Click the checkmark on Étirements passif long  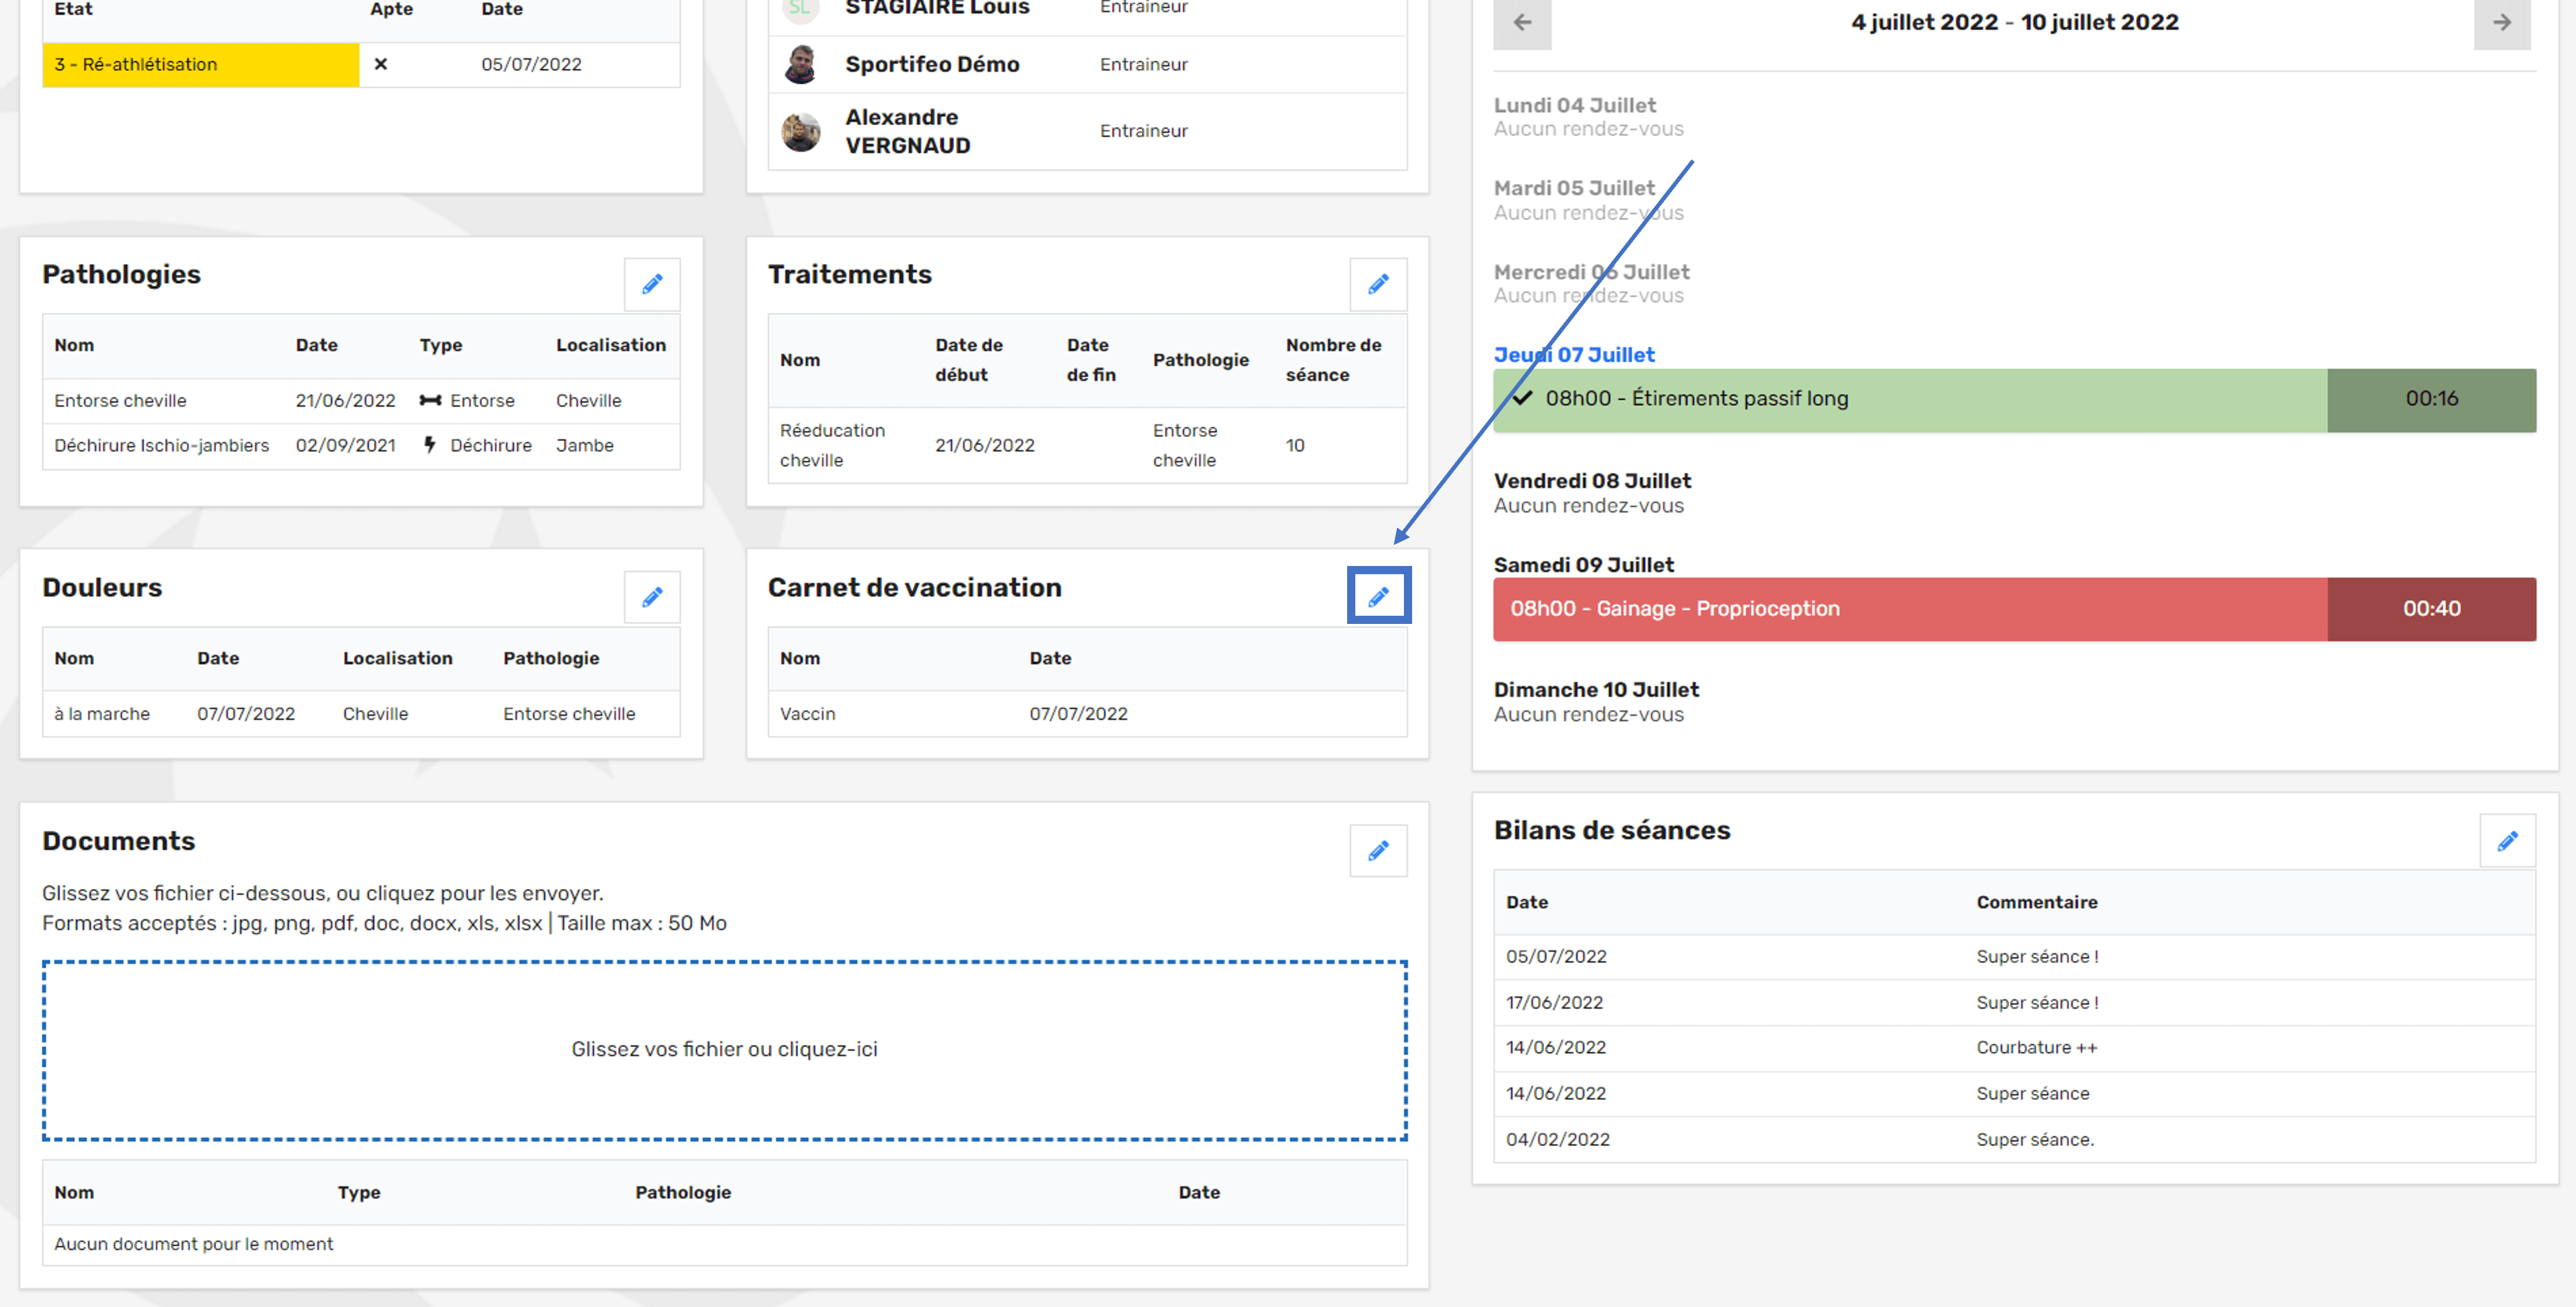(1522, 398)
